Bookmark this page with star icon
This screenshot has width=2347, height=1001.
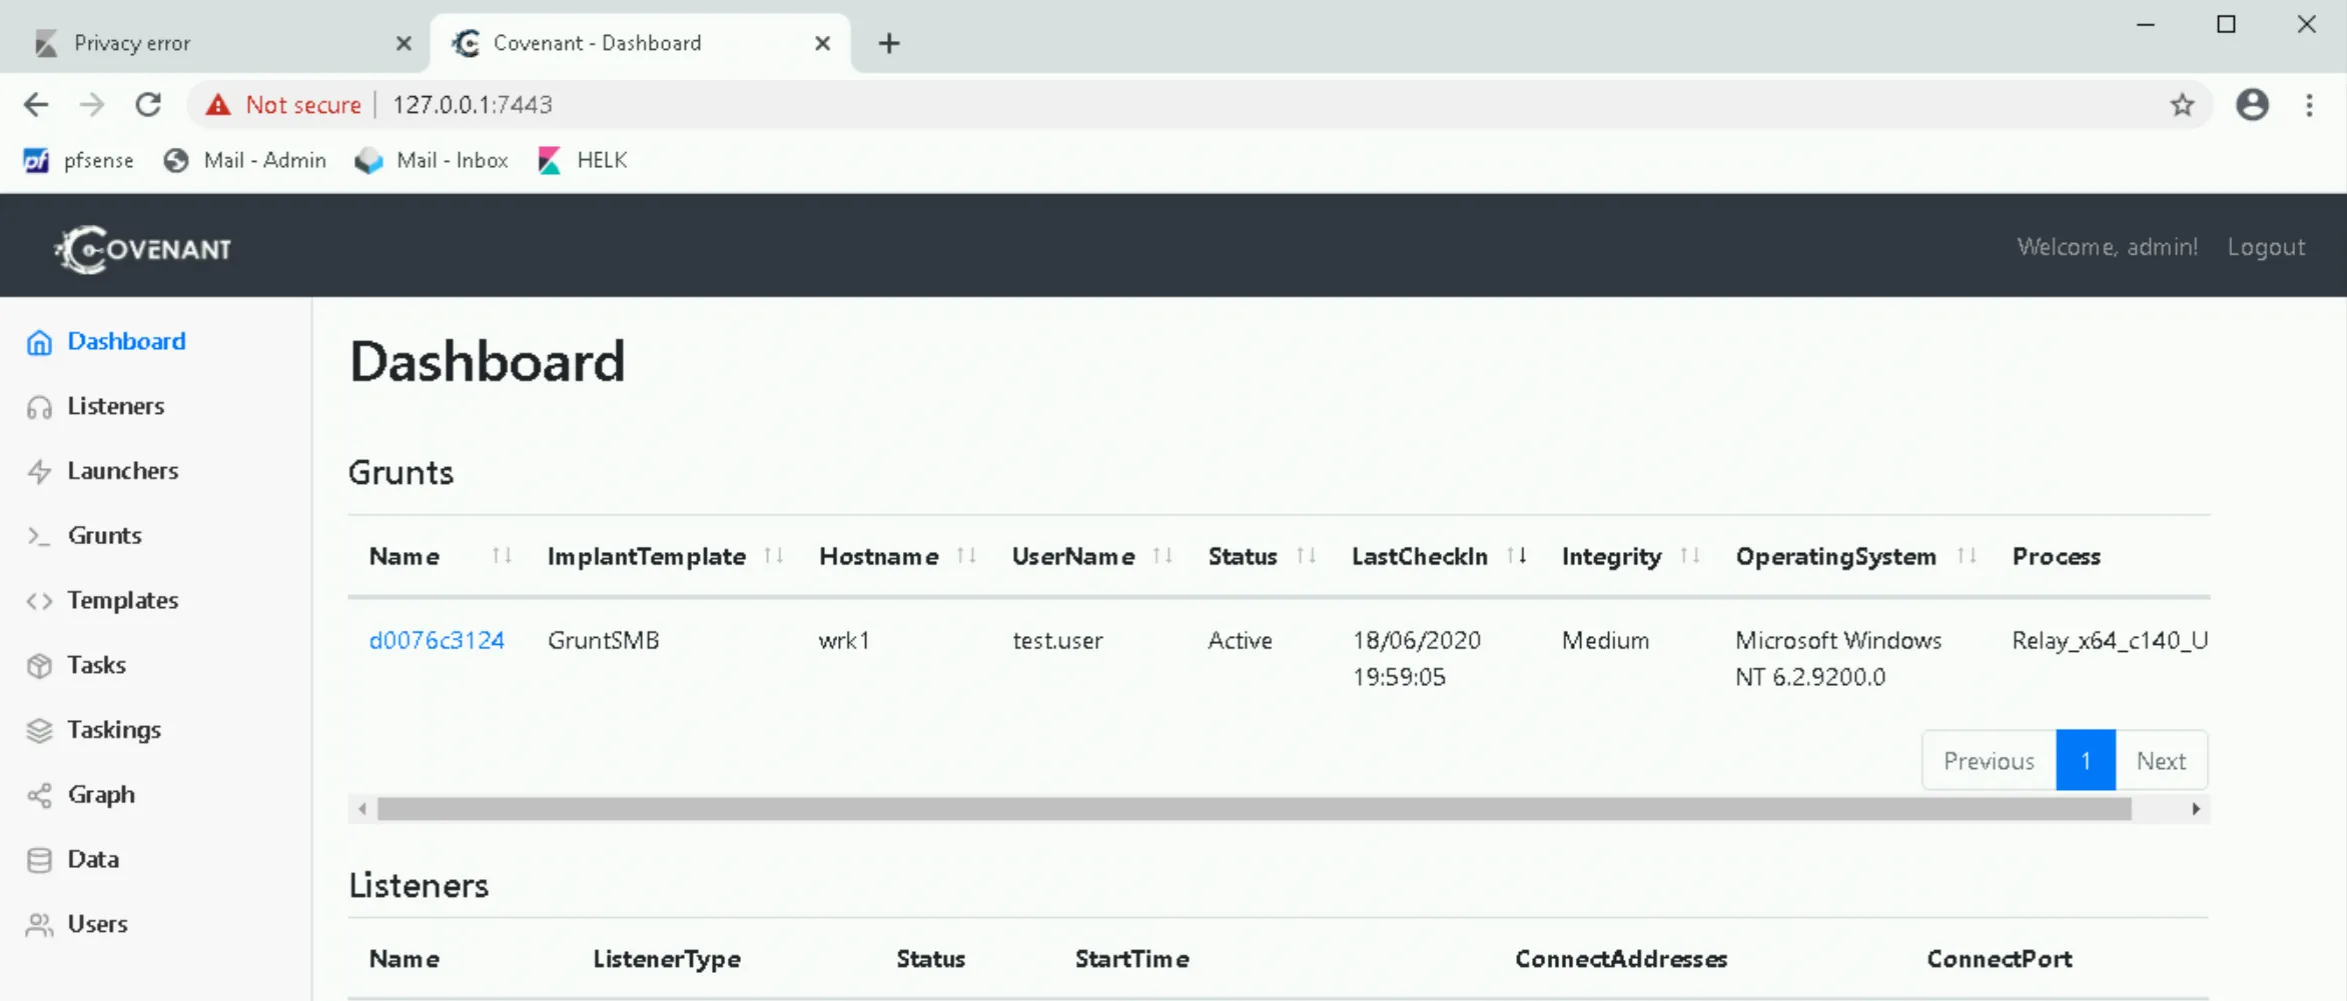[2182, 104]
